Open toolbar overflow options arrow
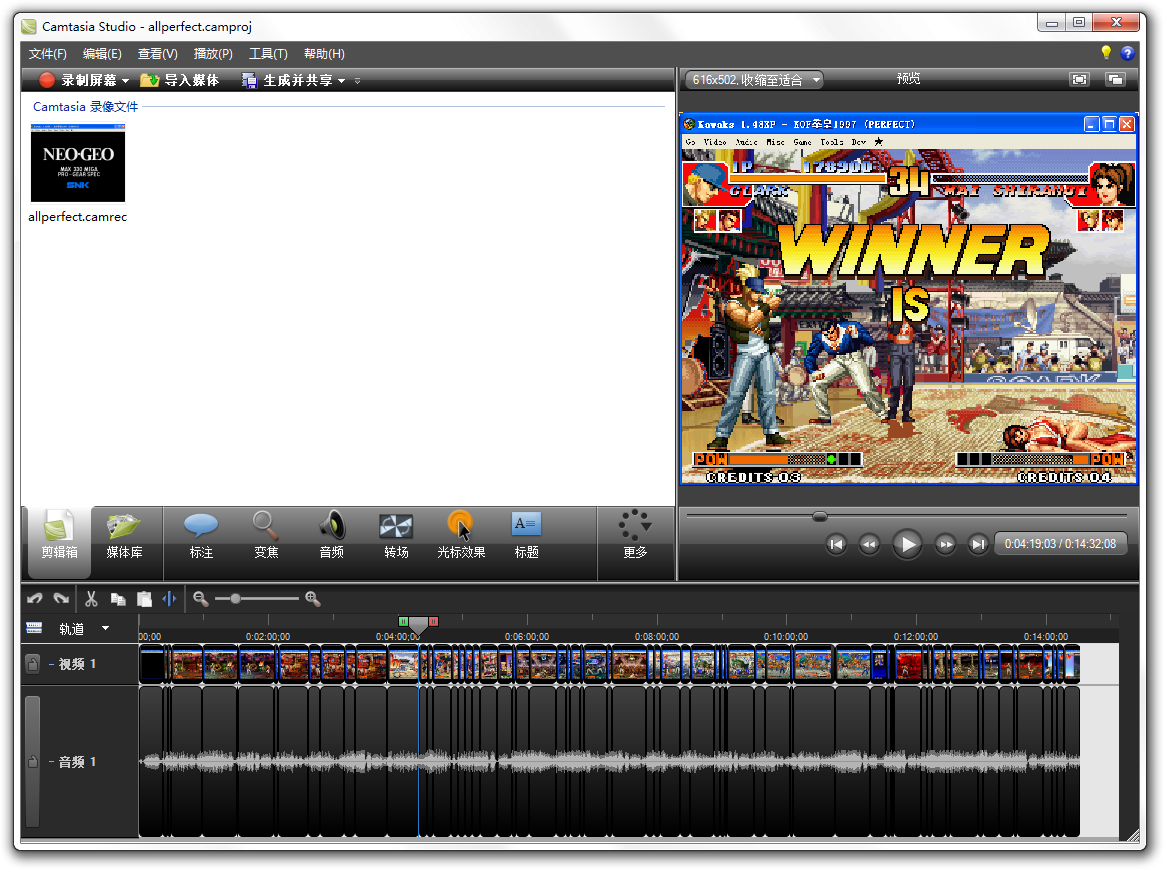The image size is (1165, 870). [x=357, y=81]
